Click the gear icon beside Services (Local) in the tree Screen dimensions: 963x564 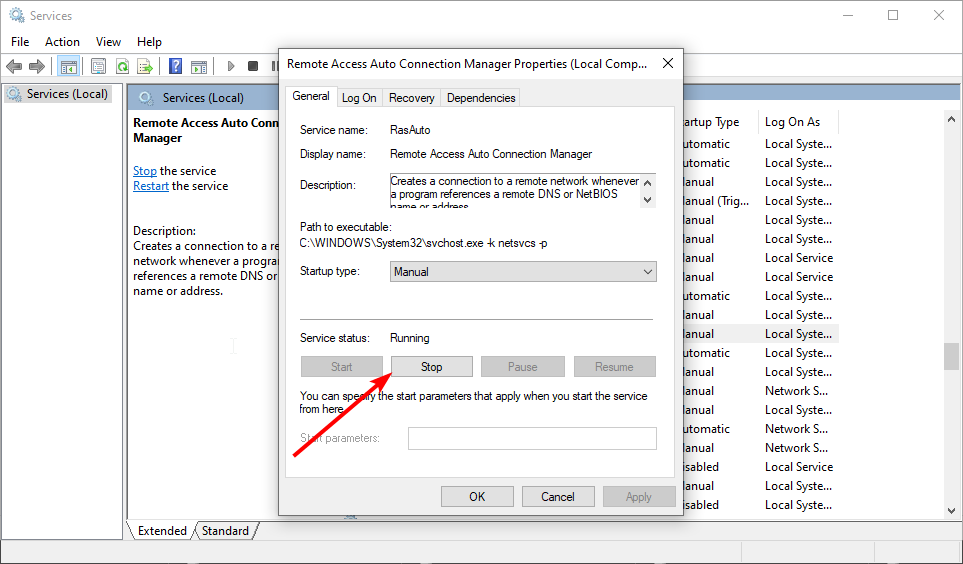14,94
